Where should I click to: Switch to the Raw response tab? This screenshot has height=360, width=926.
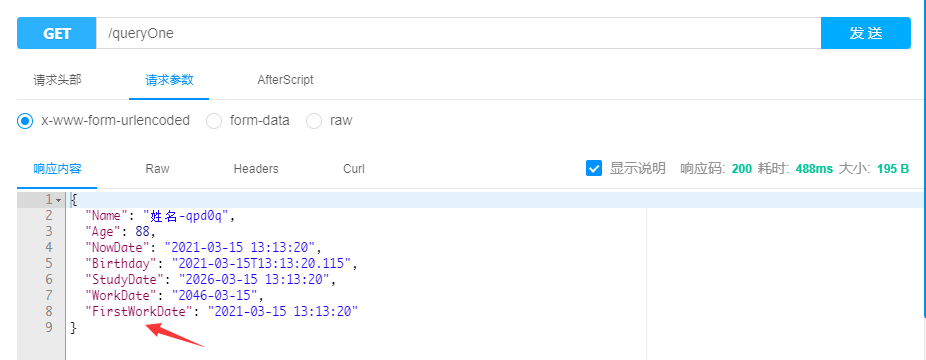click(157, 169)
